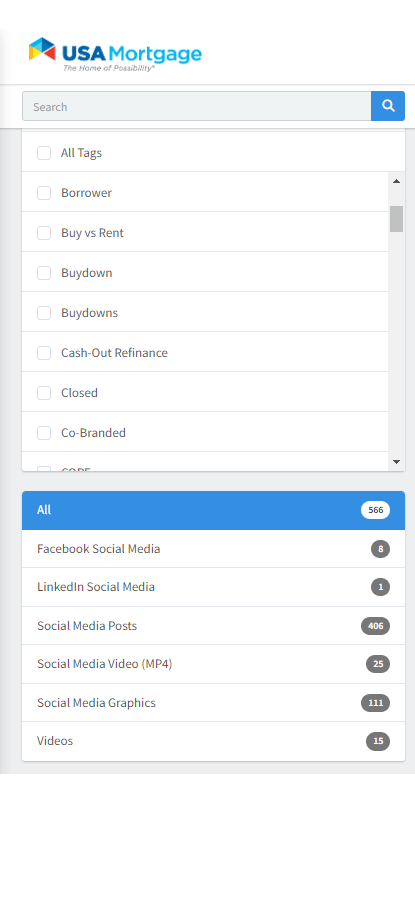The width and height of the screenshot is (415, 918).
Task: Click the magnifying glass search button
Action: point(387,106)
